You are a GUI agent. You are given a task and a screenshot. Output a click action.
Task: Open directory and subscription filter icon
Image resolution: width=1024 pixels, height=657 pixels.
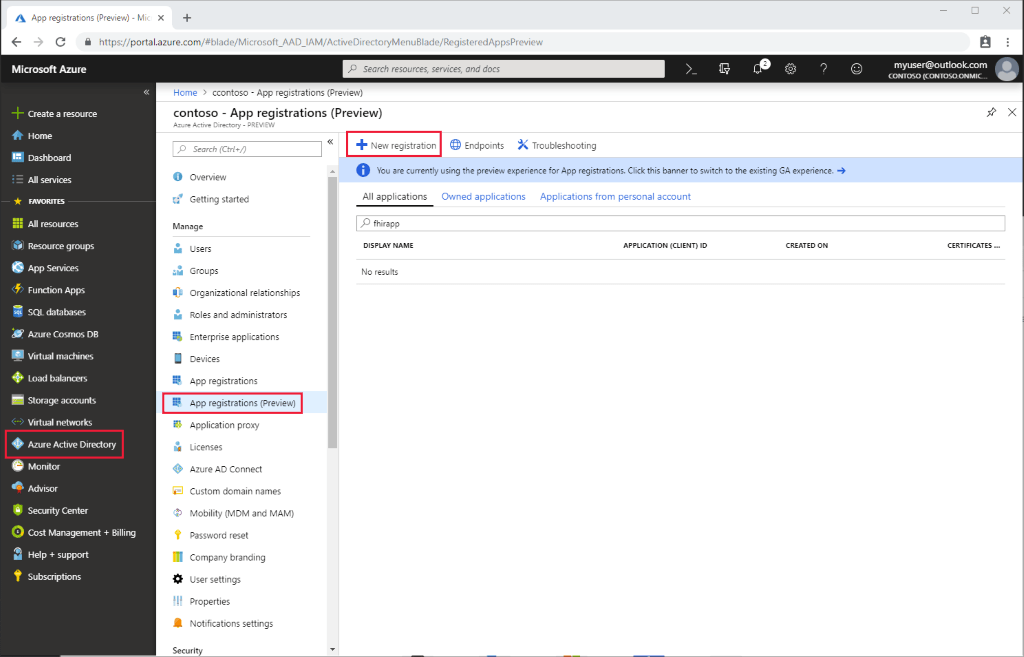(724, 69)
